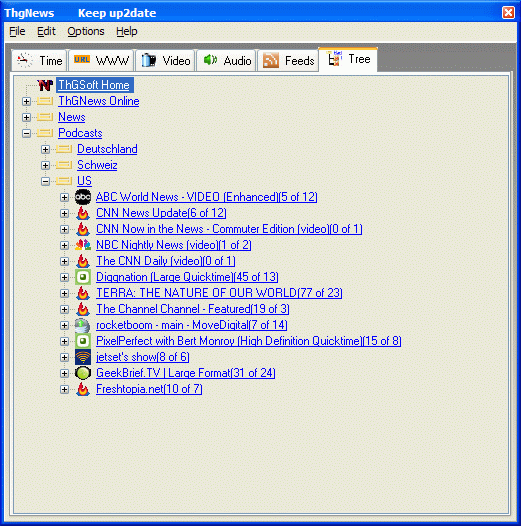
Task: Click the rocketboom globe icon
Action: (83, 325)
